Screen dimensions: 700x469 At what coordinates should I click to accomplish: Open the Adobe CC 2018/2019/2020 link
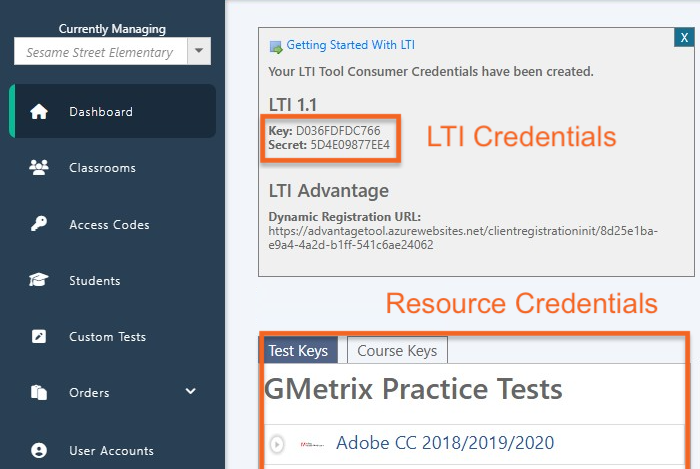tap(445, 443)
